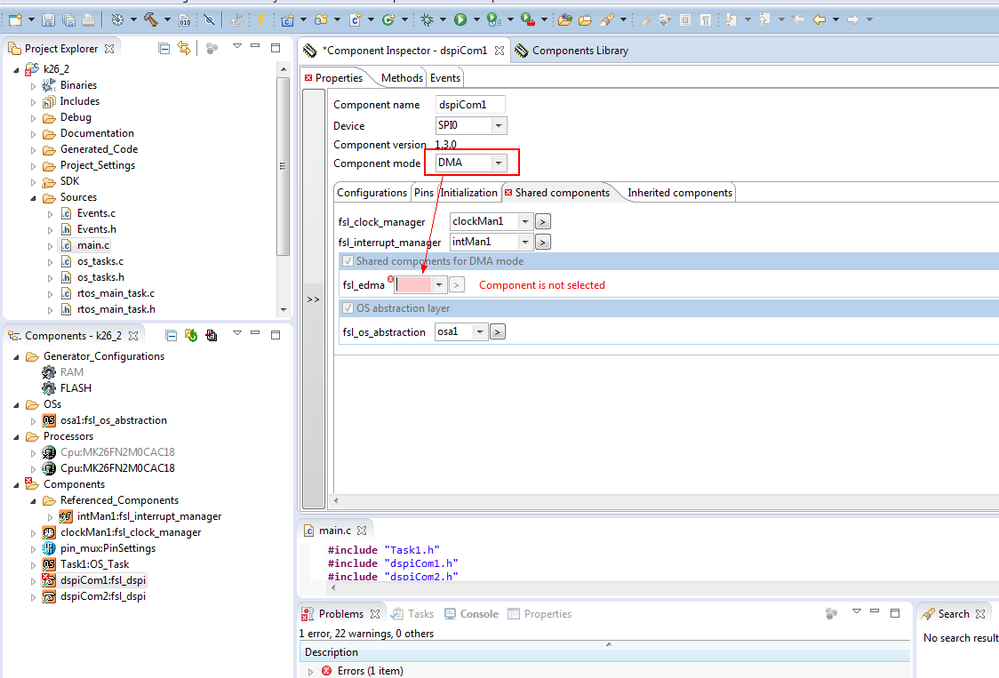The width and height of the screenshot is (999, 678).
Task: Go to clockMan1 component arrow button
Action: [542, 222]
